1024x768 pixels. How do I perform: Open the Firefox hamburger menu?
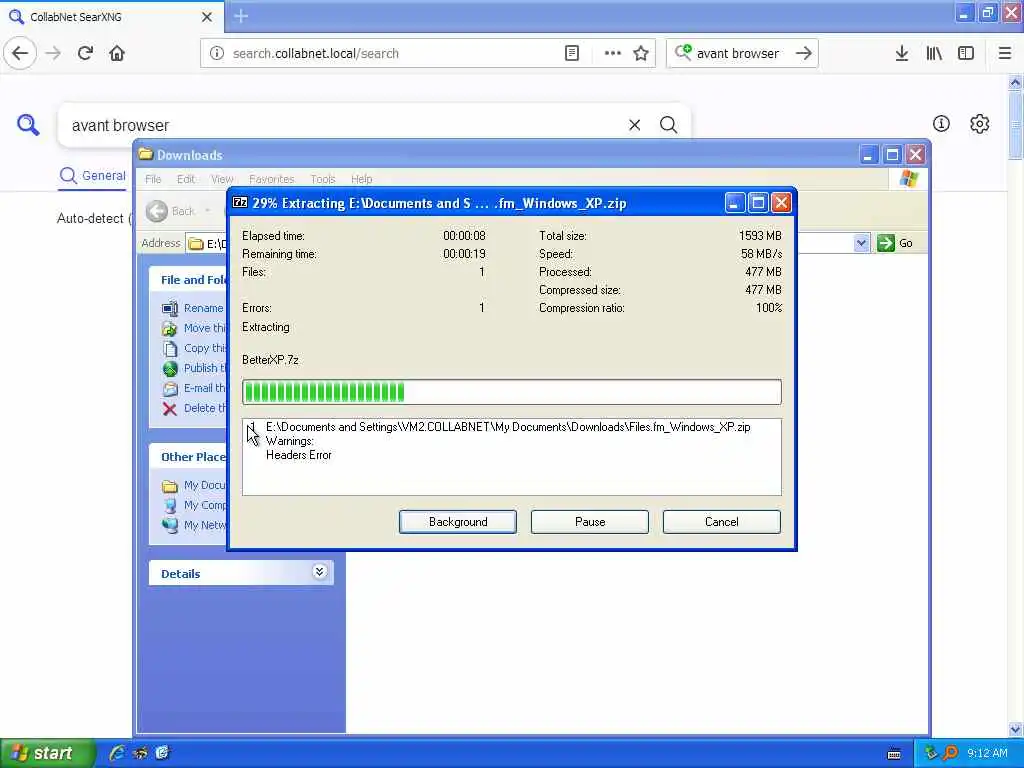1004,54
